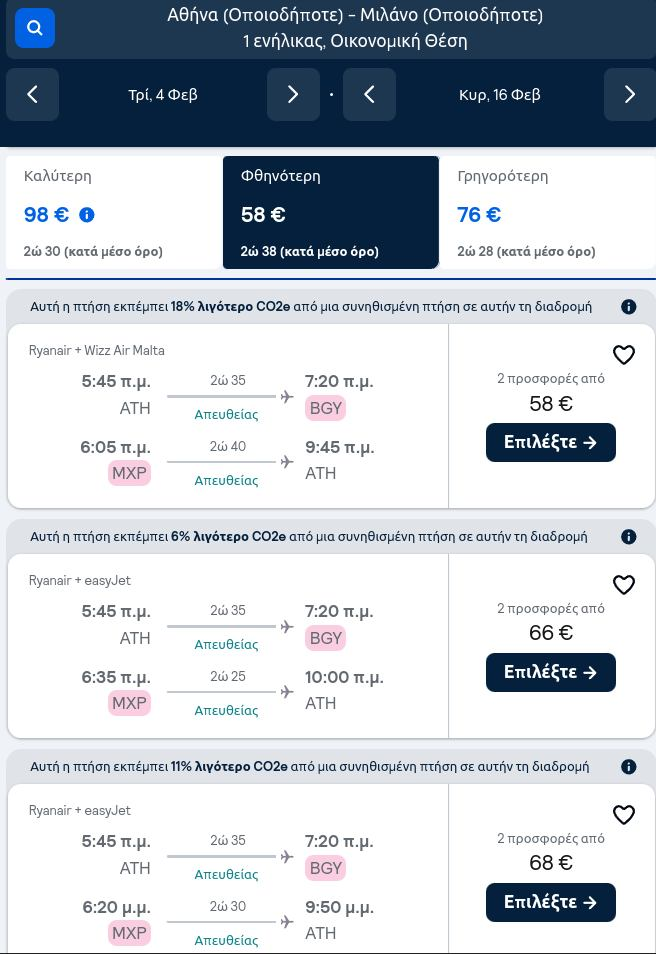Click Επιλέξτε for the 58 € flight
Image resolution: width=656 pixels, height=954 pixels.
point(551,442)
